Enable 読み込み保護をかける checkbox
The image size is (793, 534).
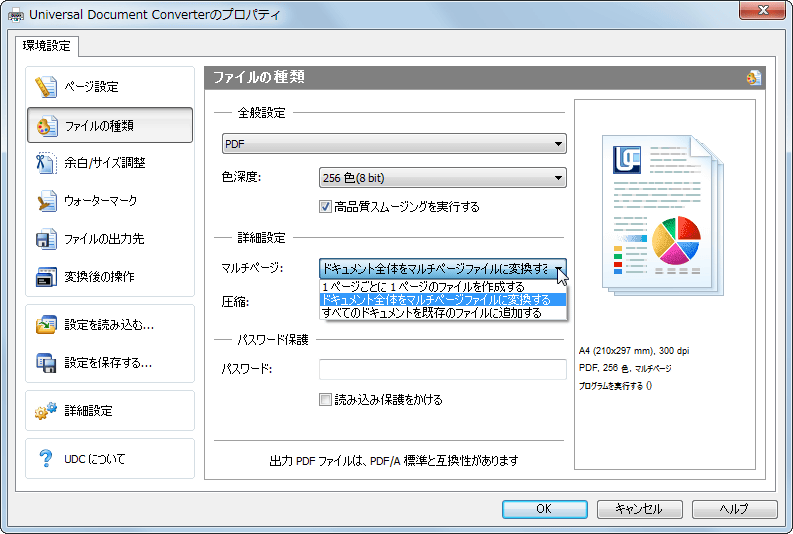tap(325, 399)
